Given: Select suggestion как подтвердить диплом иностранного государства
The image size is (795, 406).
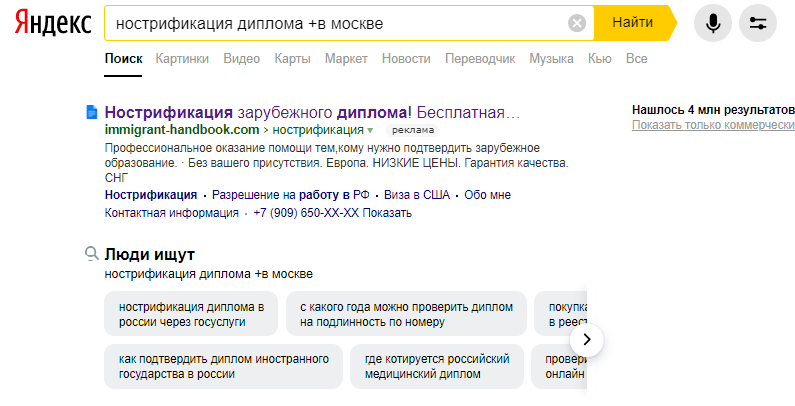Looking at the screenshot, I should tap(223, 366).
